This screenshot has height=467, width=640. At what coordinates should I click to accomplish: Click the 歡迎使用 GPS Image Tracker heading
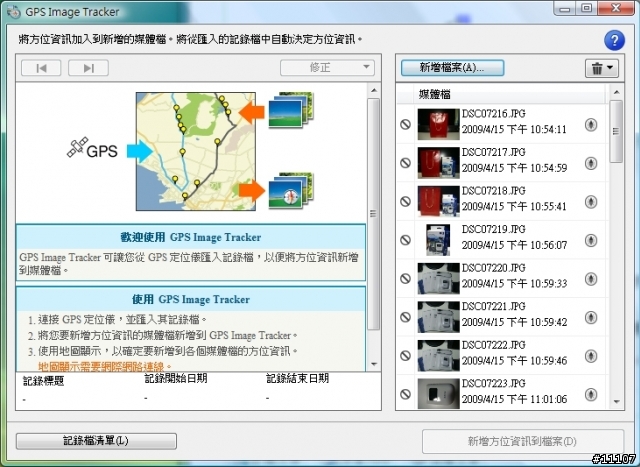[191, 237]
